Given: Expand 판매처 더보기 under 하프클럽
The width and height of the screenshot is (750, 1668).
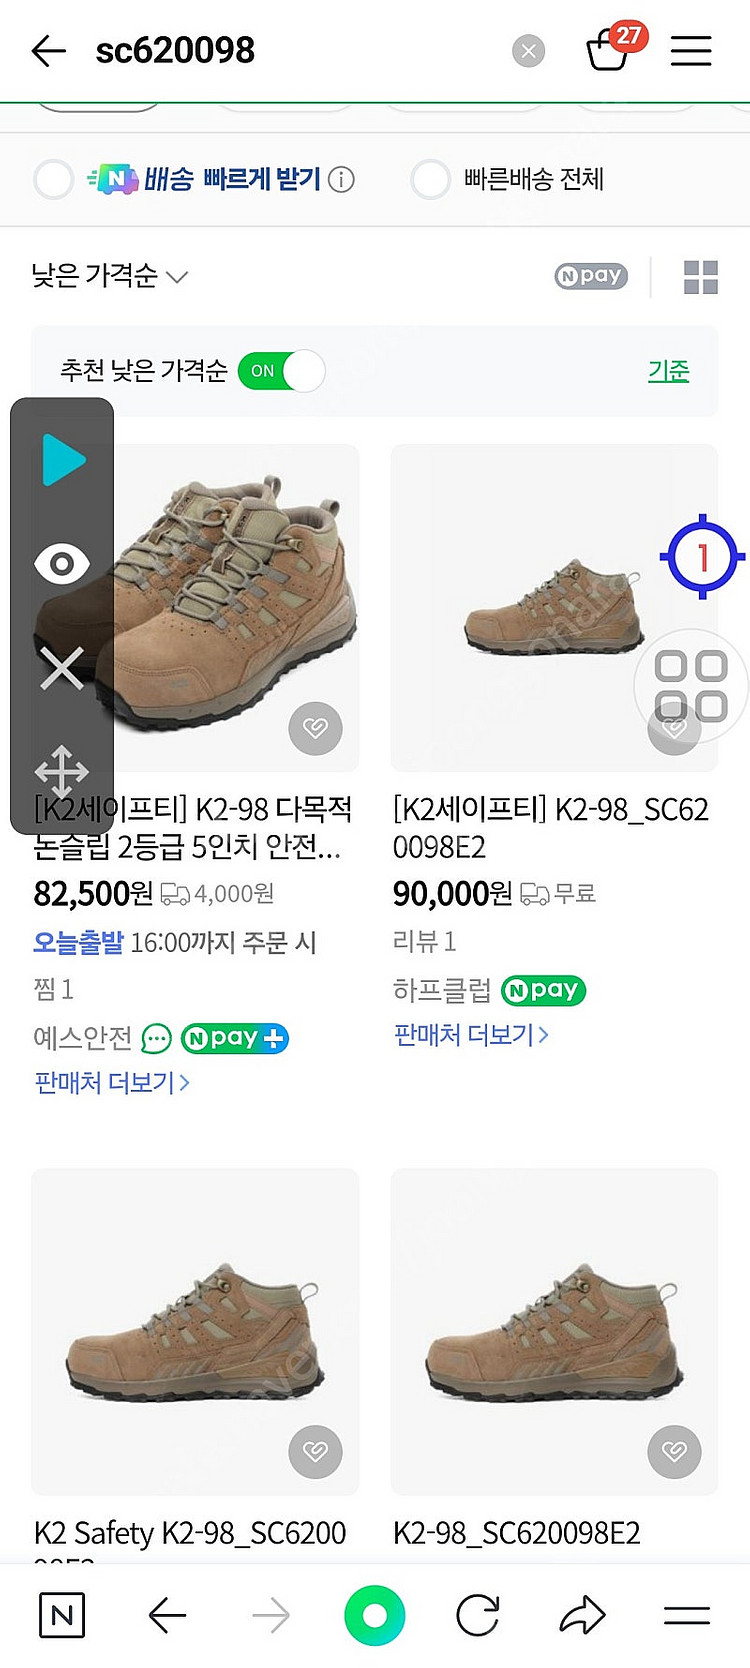Looking at the screenshot, I should coord(471,1034).
